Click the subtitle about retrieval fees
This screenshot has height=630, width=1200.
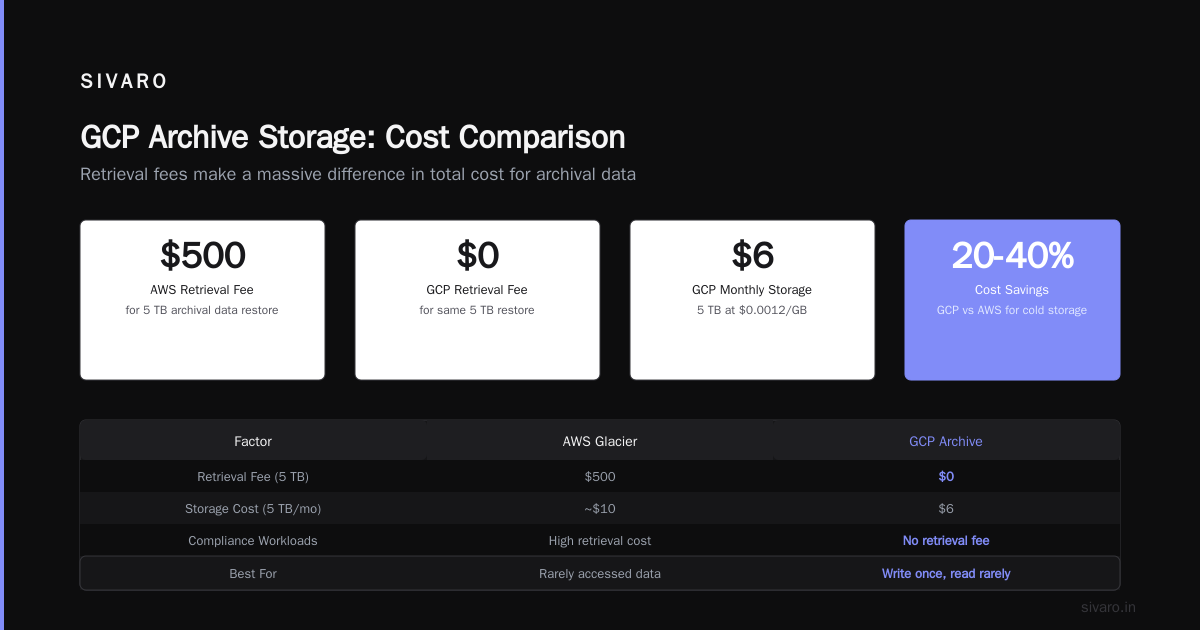tap(358, 174)
